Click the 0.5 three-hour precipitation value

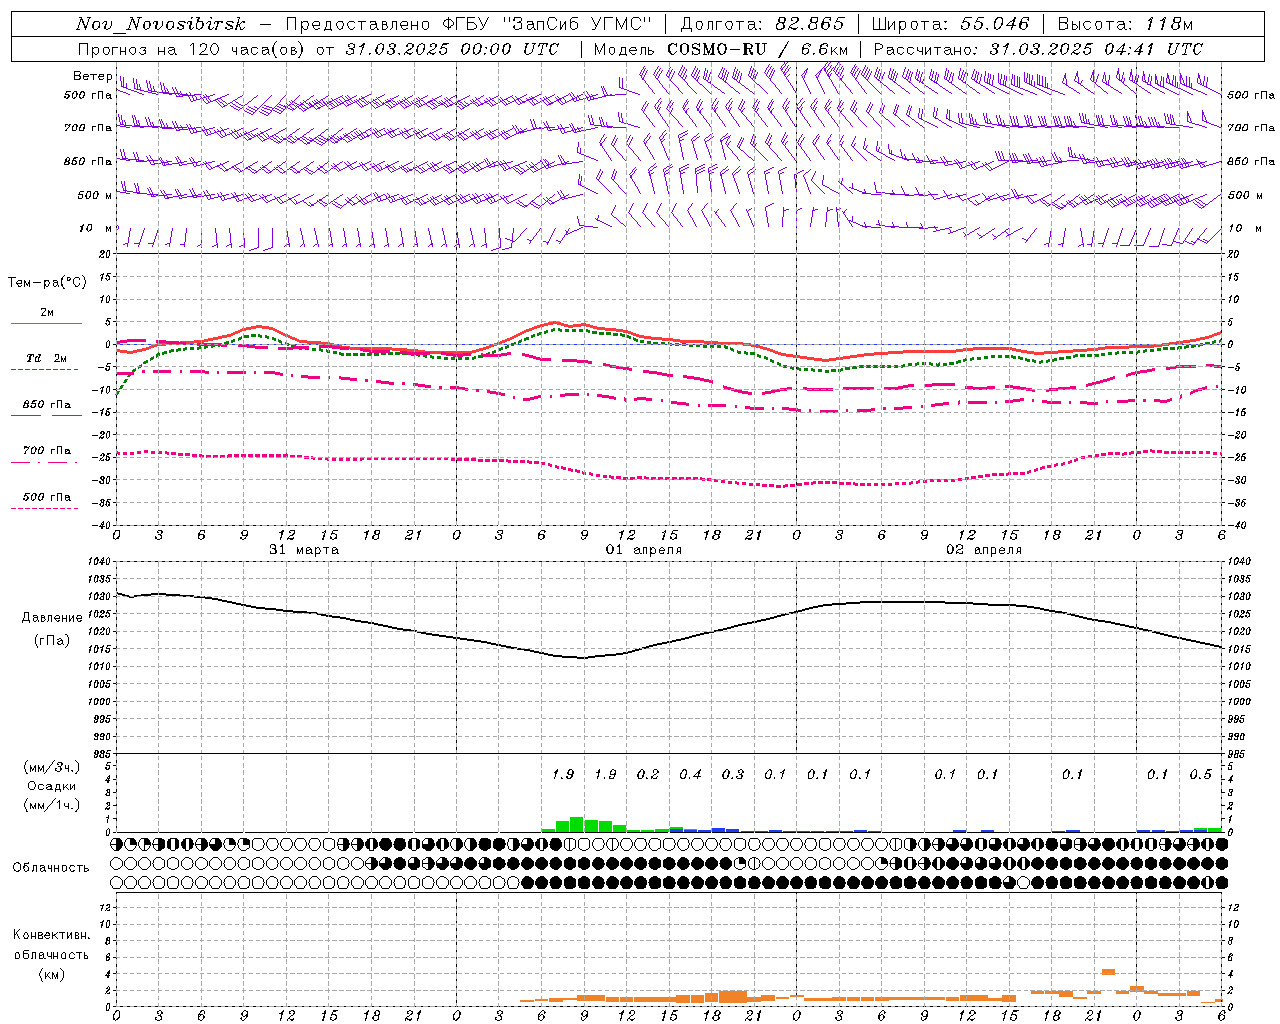1200,774
